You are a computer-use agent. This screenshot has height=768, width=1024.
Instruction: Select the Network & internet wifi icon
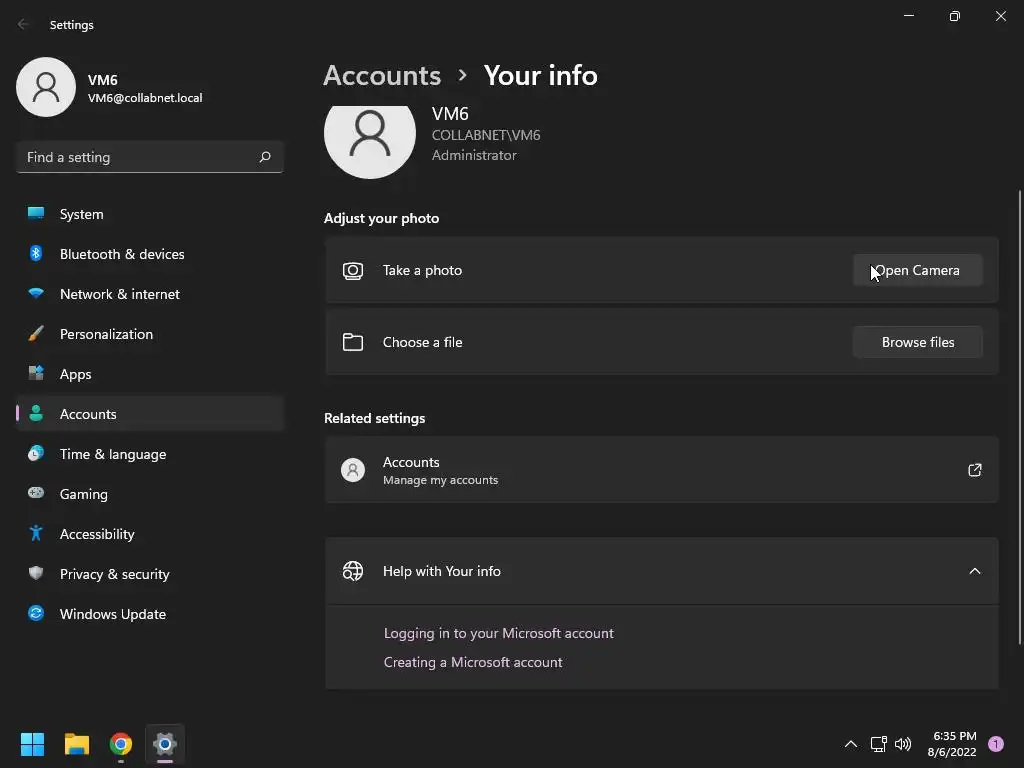click(36, 294)
